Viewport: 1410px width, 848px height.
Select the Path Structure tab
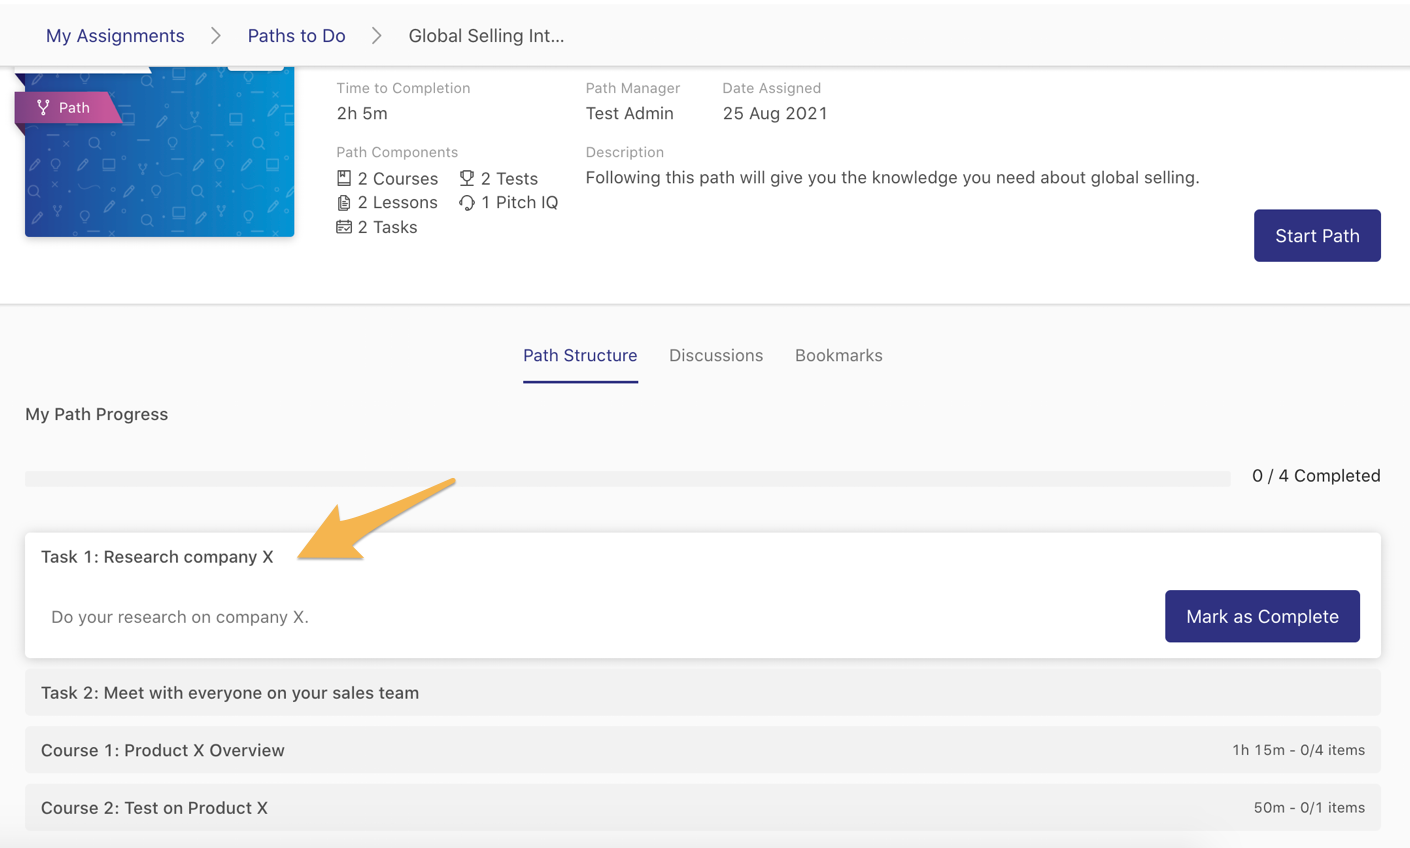pos(580,356)
